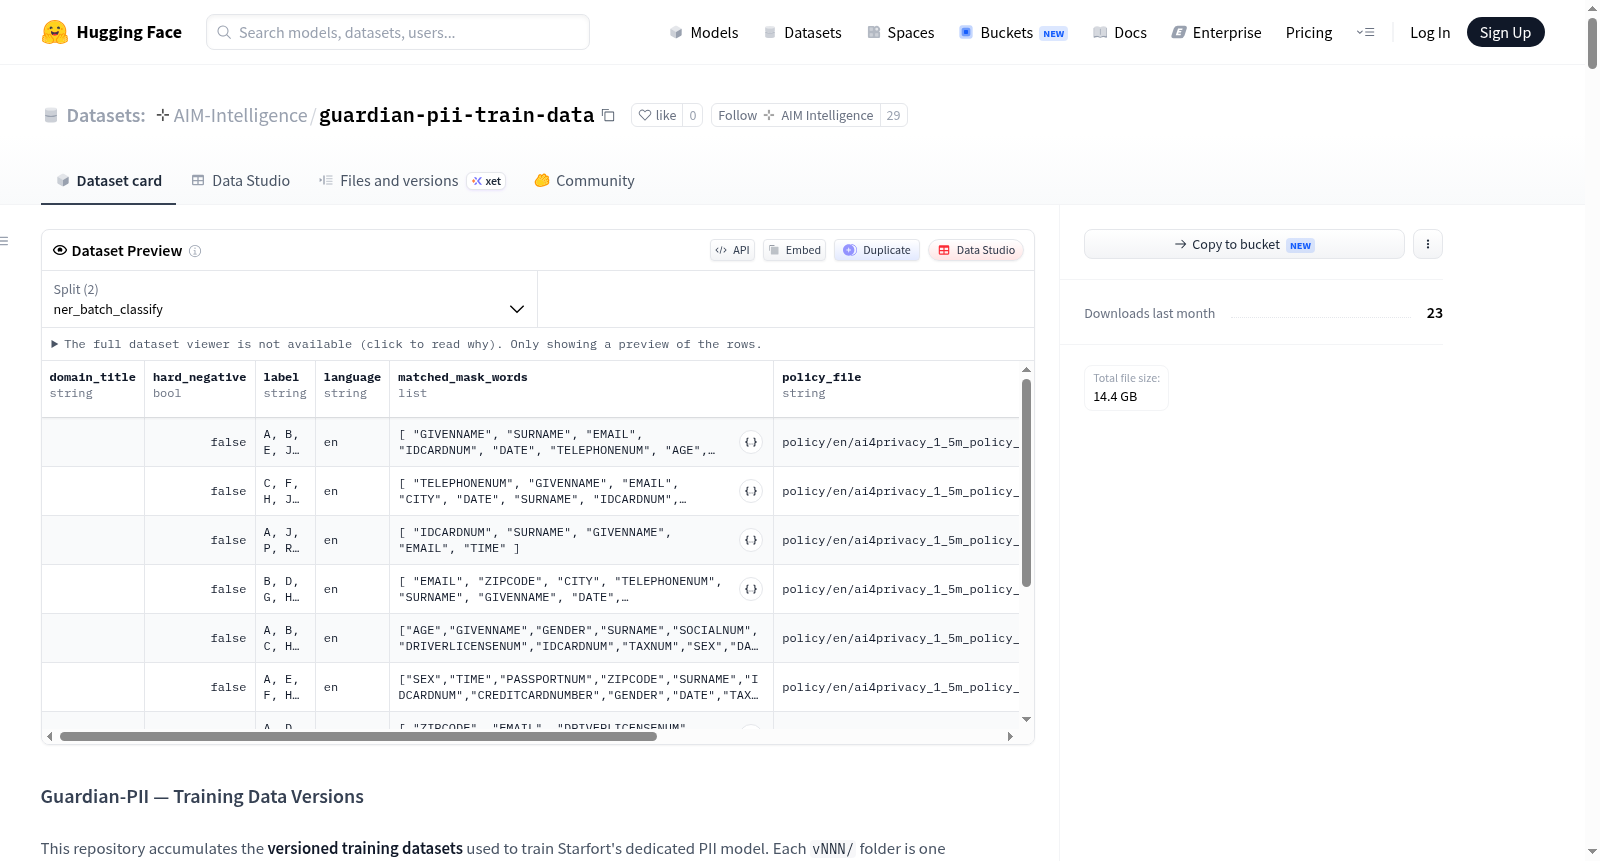Click the like count '0'

(x=693, y=115)
